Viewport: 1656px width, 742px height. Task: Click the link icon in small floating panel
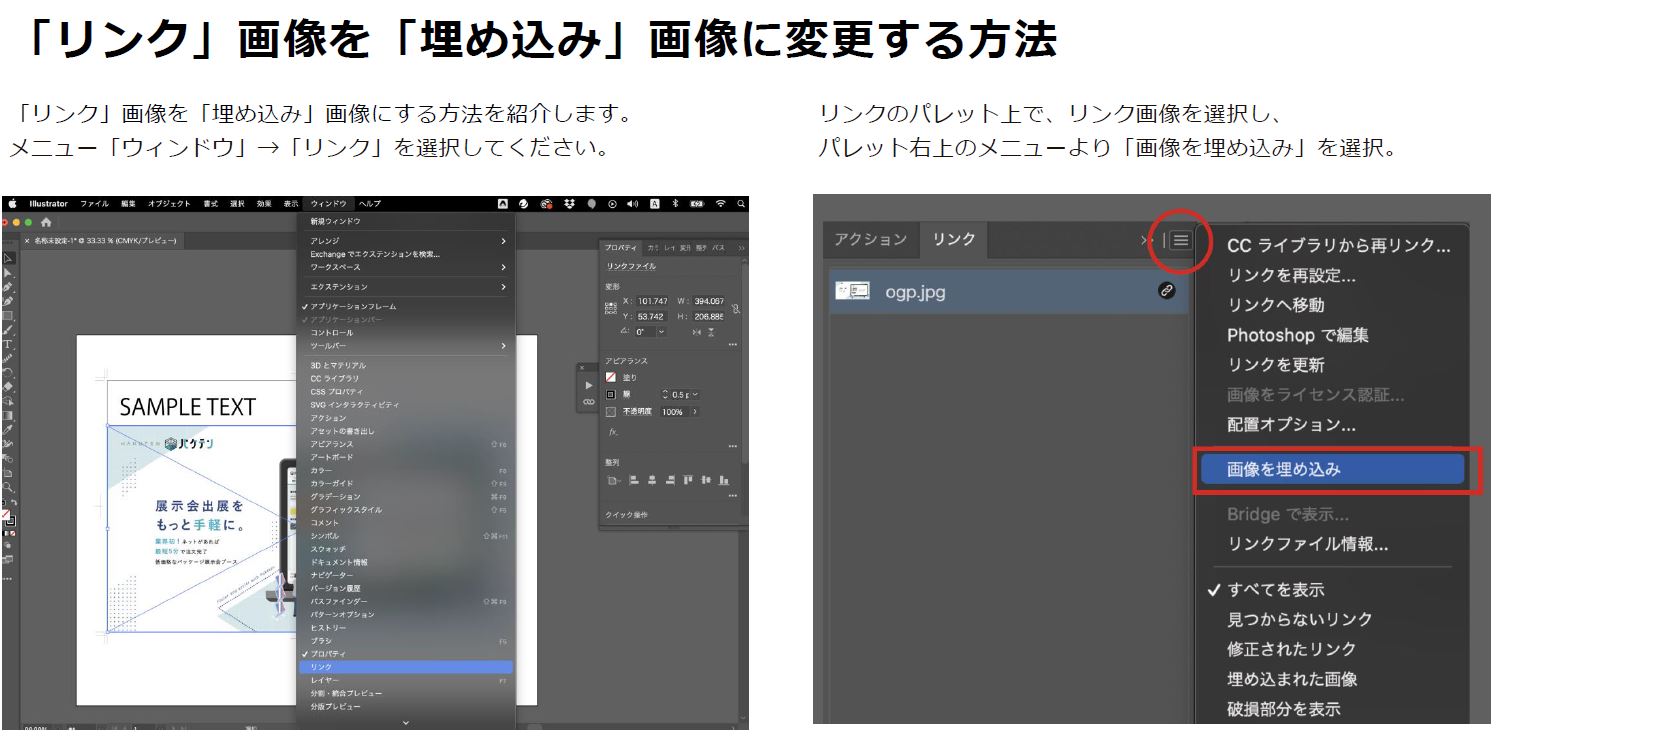tap(589, 402)
